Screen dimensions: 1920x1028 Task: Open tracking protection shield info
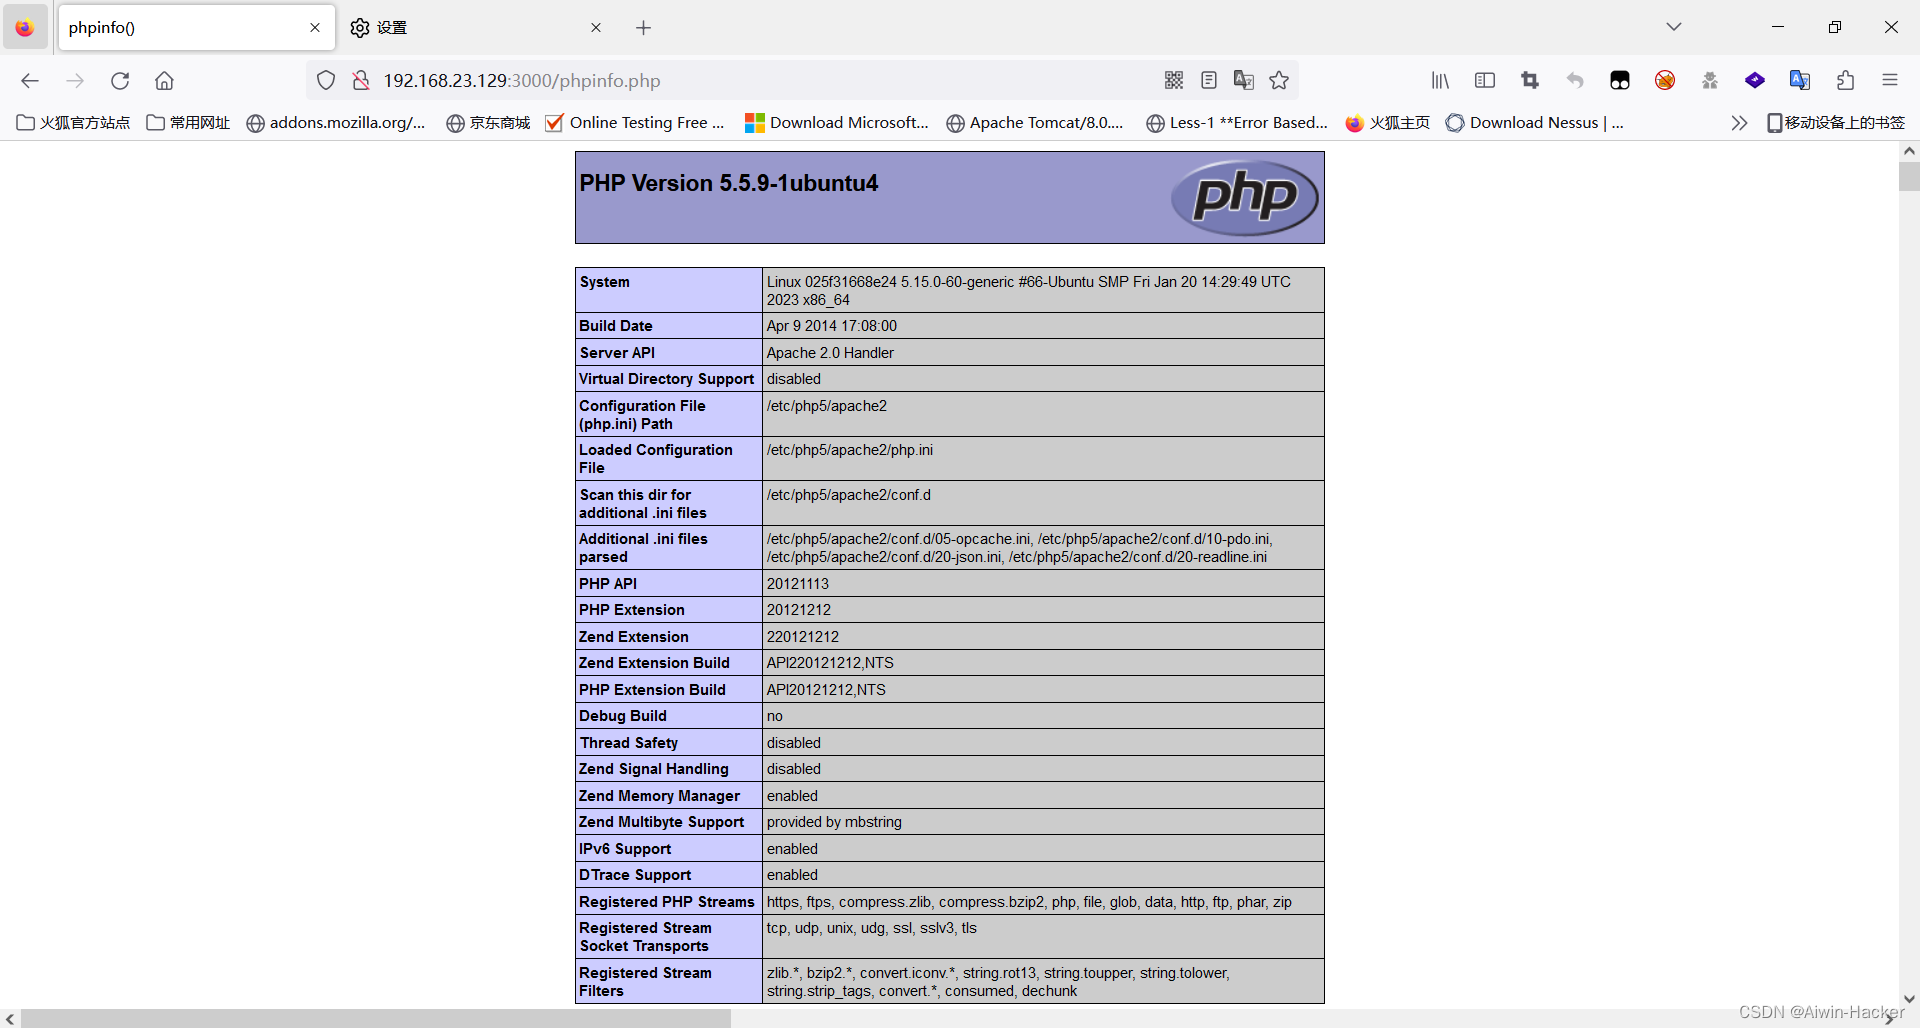coord(326,81)
